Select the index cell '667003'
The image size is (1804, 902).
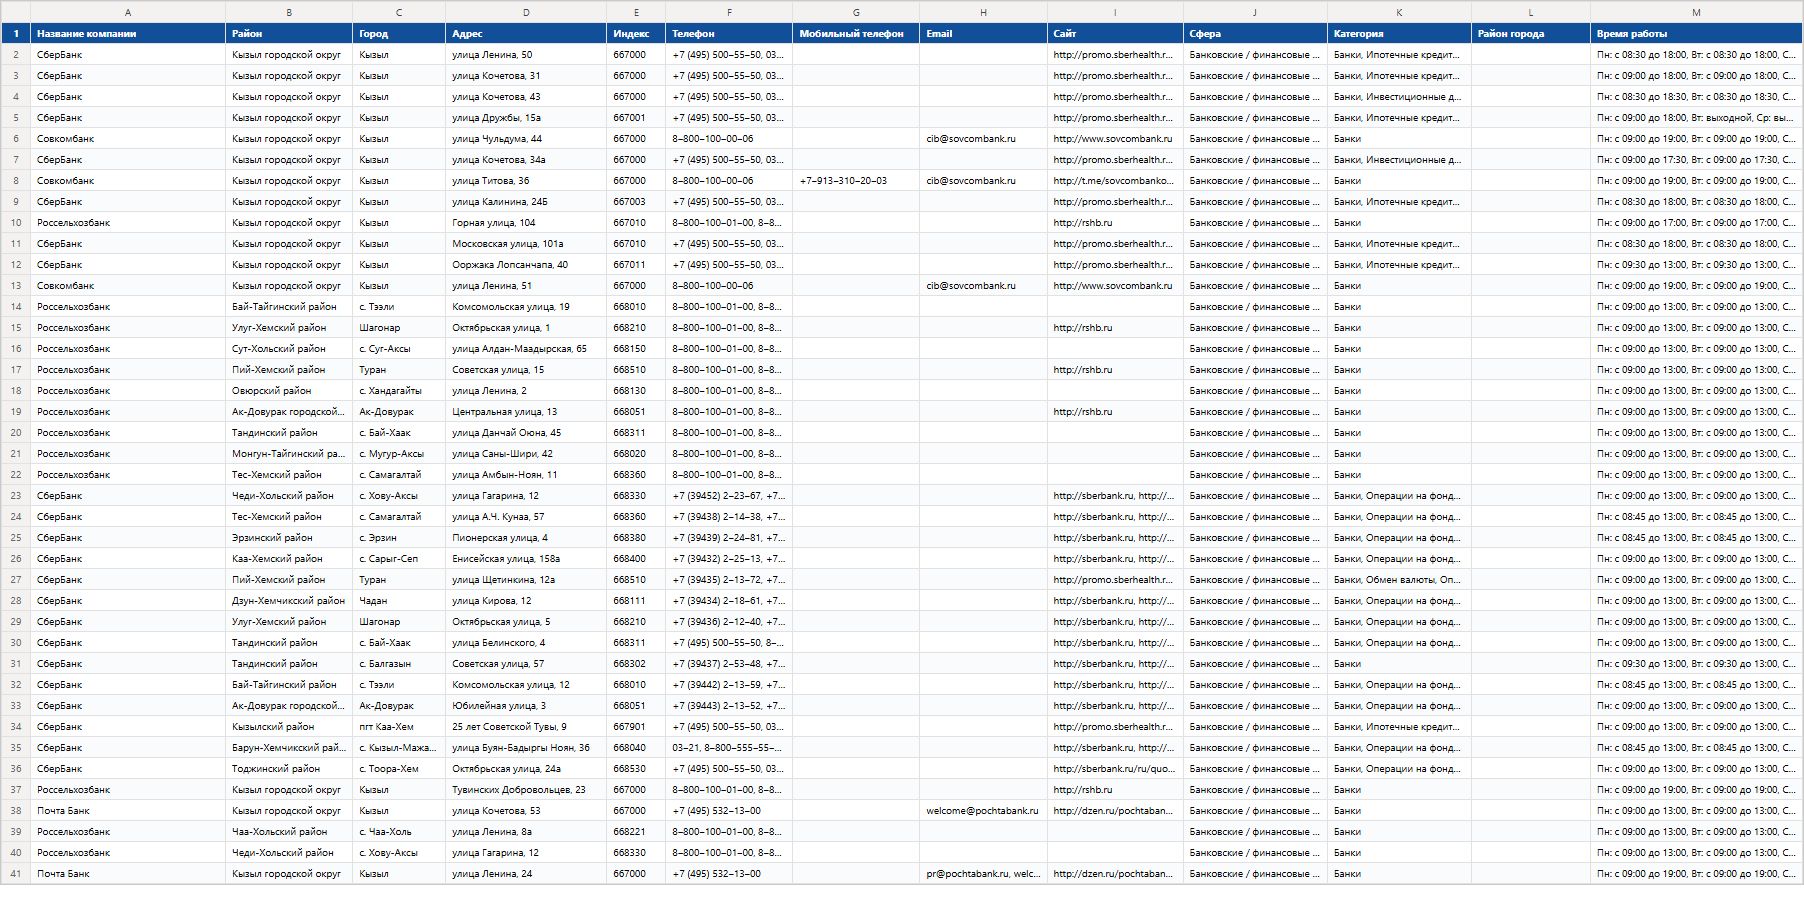(x=636, y=202)
